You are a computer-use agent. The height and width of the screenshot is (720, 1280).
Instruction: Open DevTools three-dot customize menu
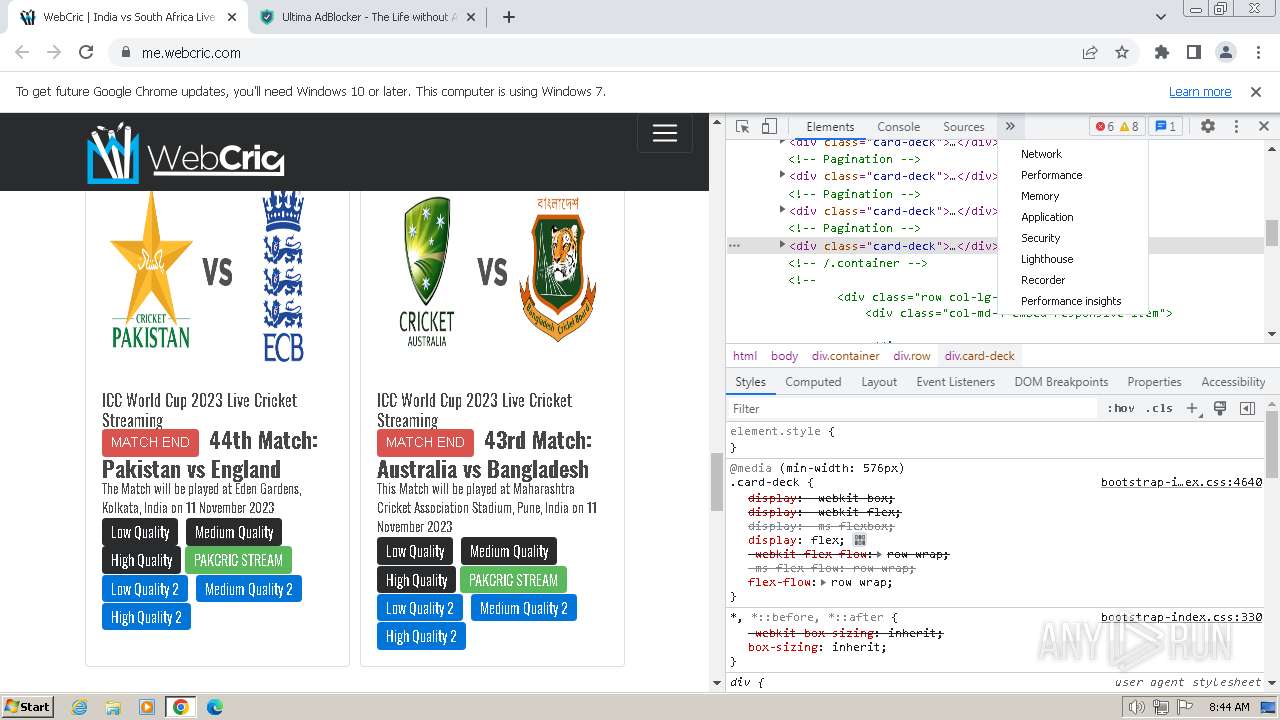click(x=1236, y=127)
